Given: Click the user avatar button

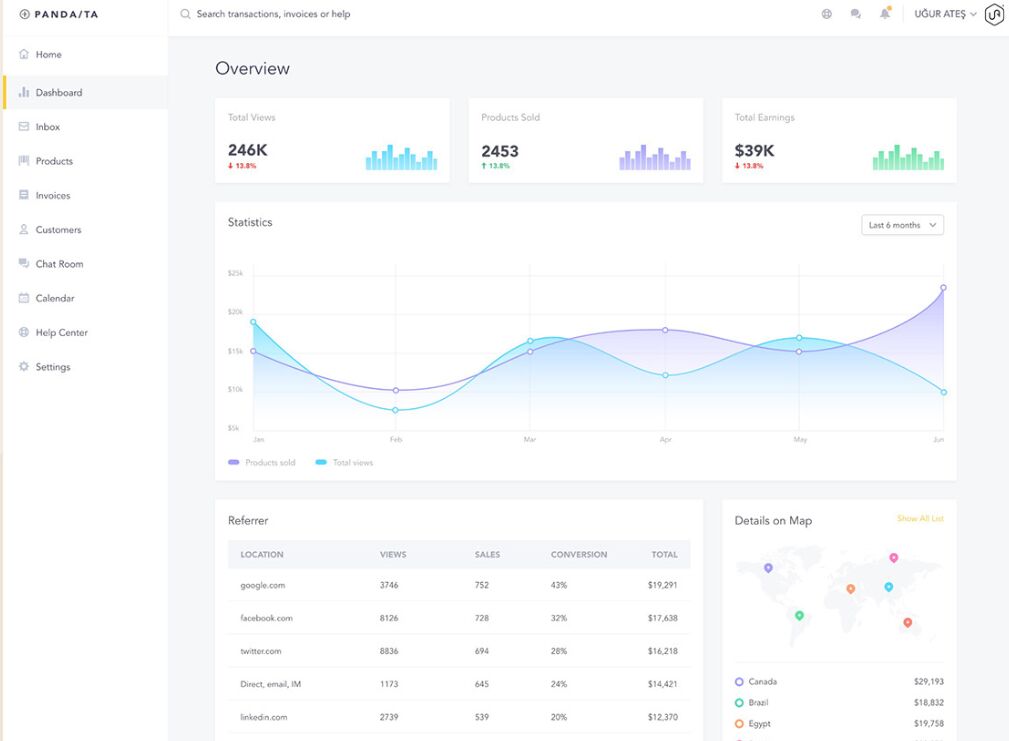Looking at the screenshot, I should [993, 14].
